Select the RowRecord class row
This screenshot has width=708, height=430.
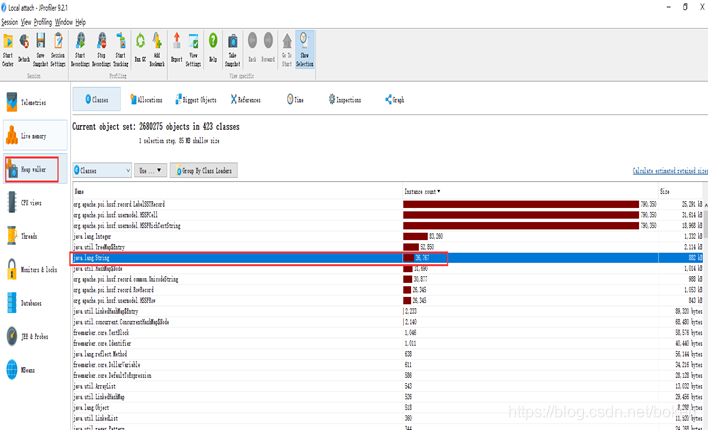point(387,290)
